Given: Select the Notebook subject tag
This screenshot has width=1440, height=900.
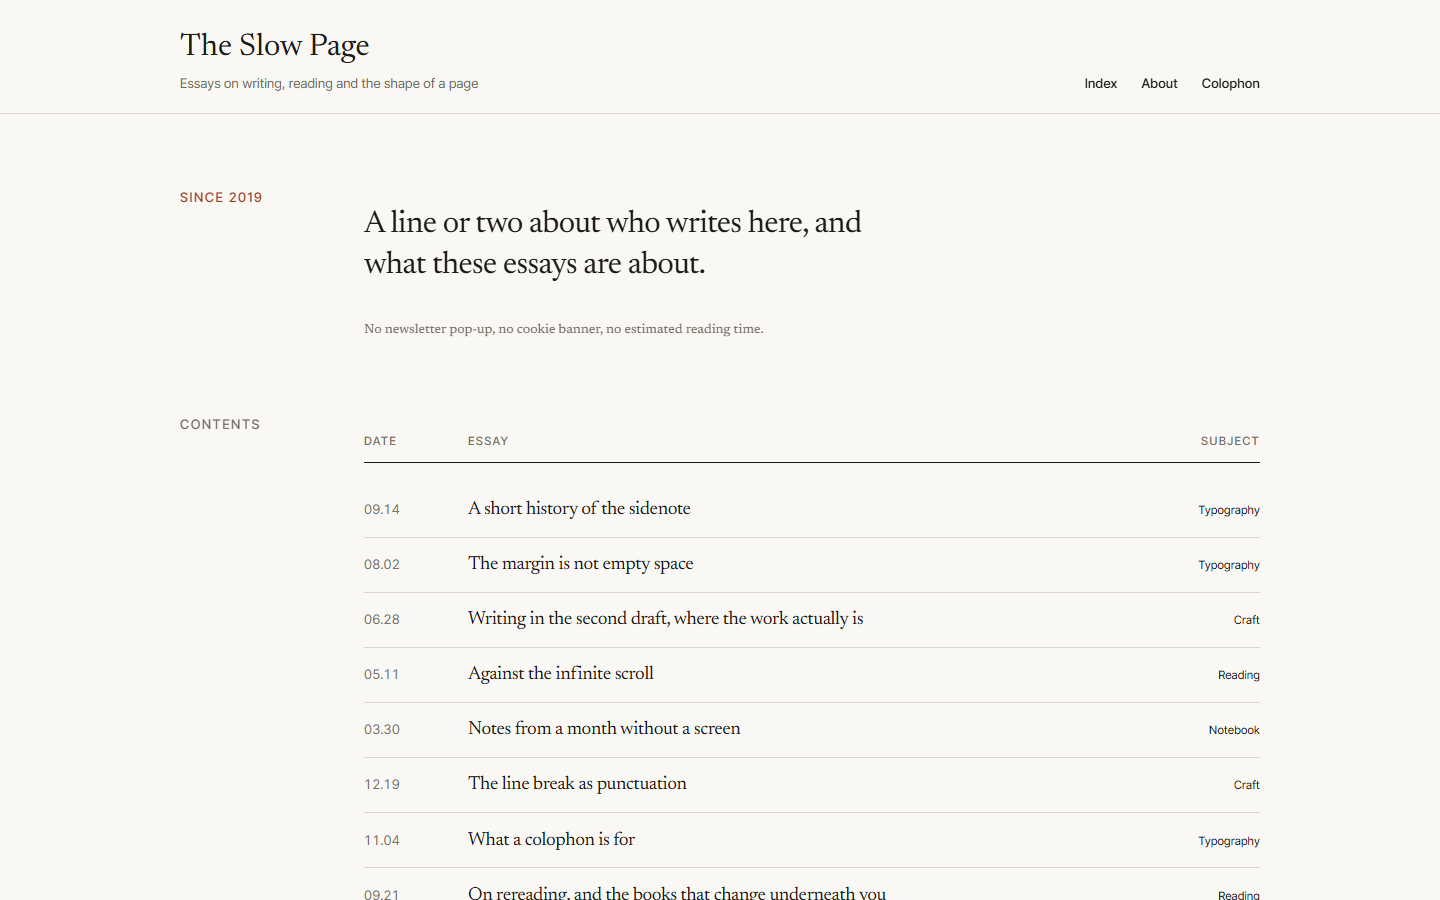Looking at the screenshot, I should coord(1234,730).
